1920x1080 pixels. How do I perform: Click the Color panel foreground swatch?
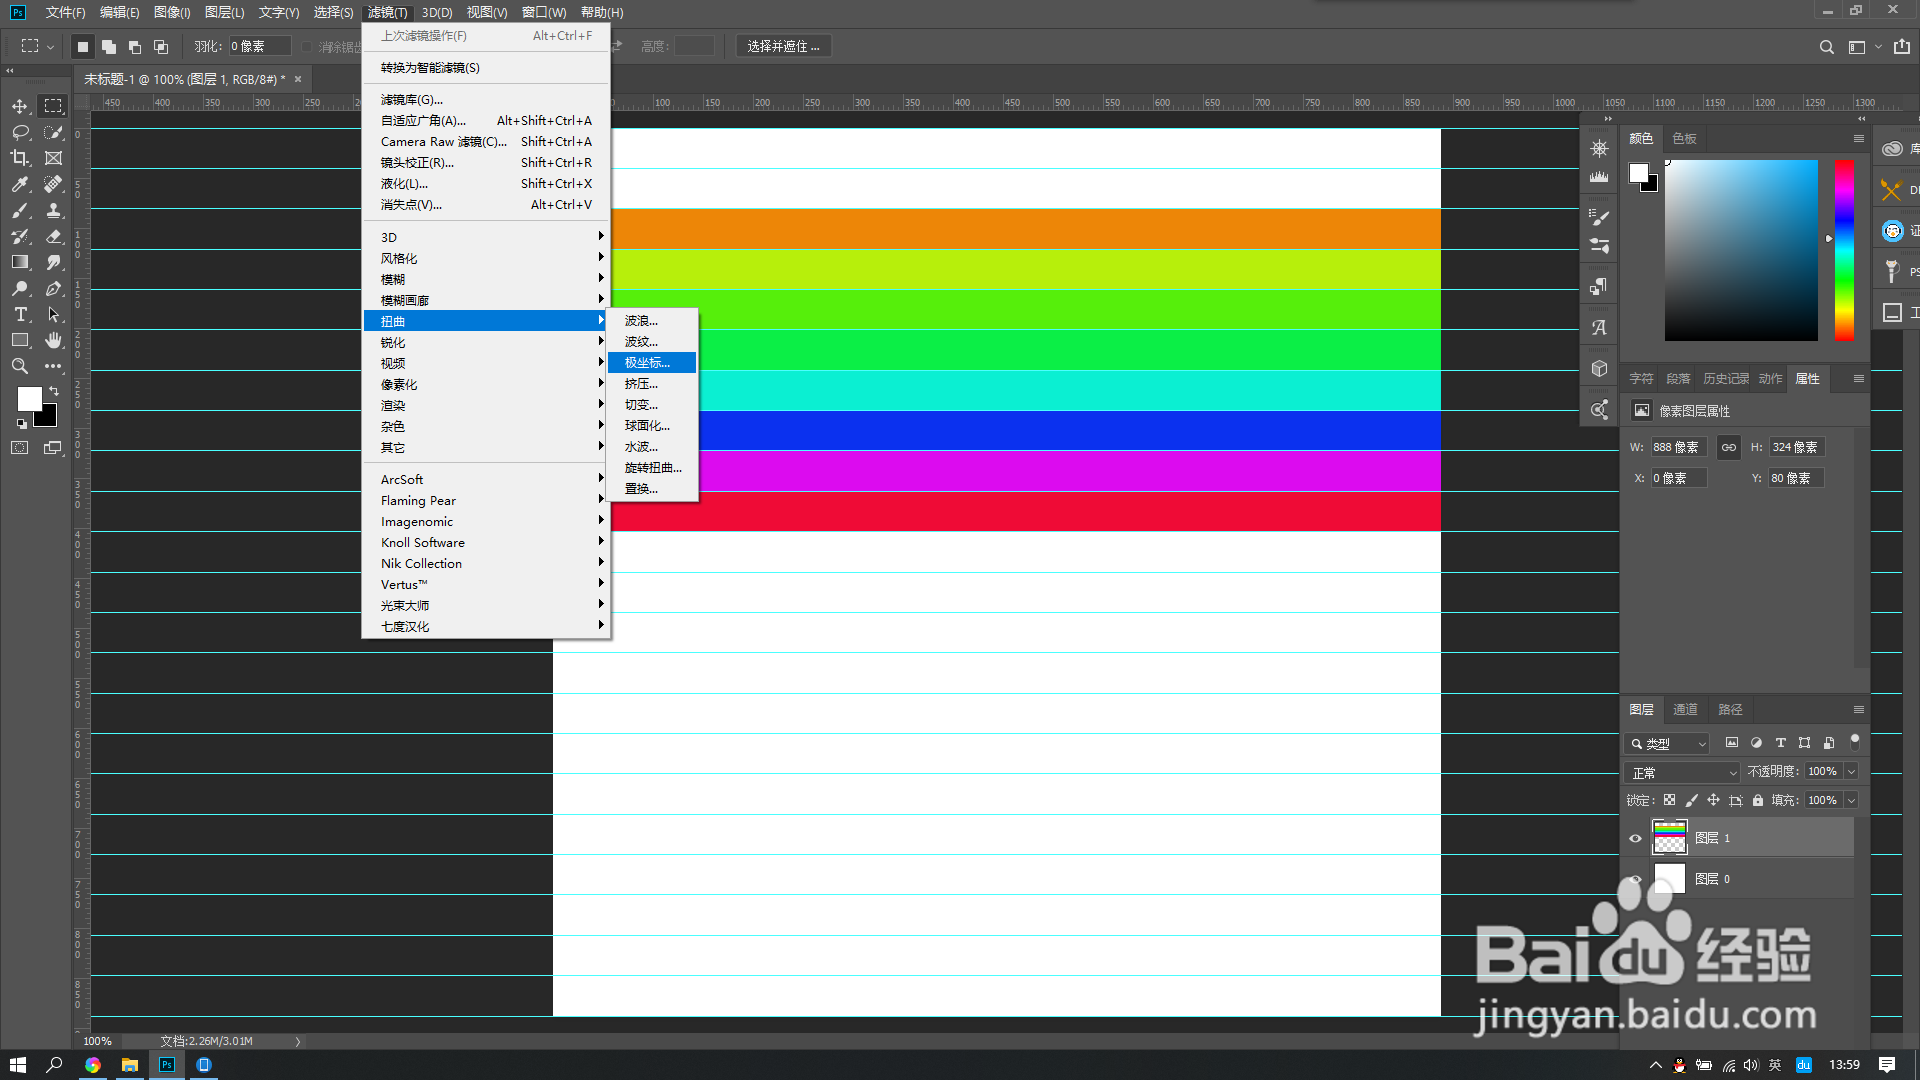[x=1638, y=173]
